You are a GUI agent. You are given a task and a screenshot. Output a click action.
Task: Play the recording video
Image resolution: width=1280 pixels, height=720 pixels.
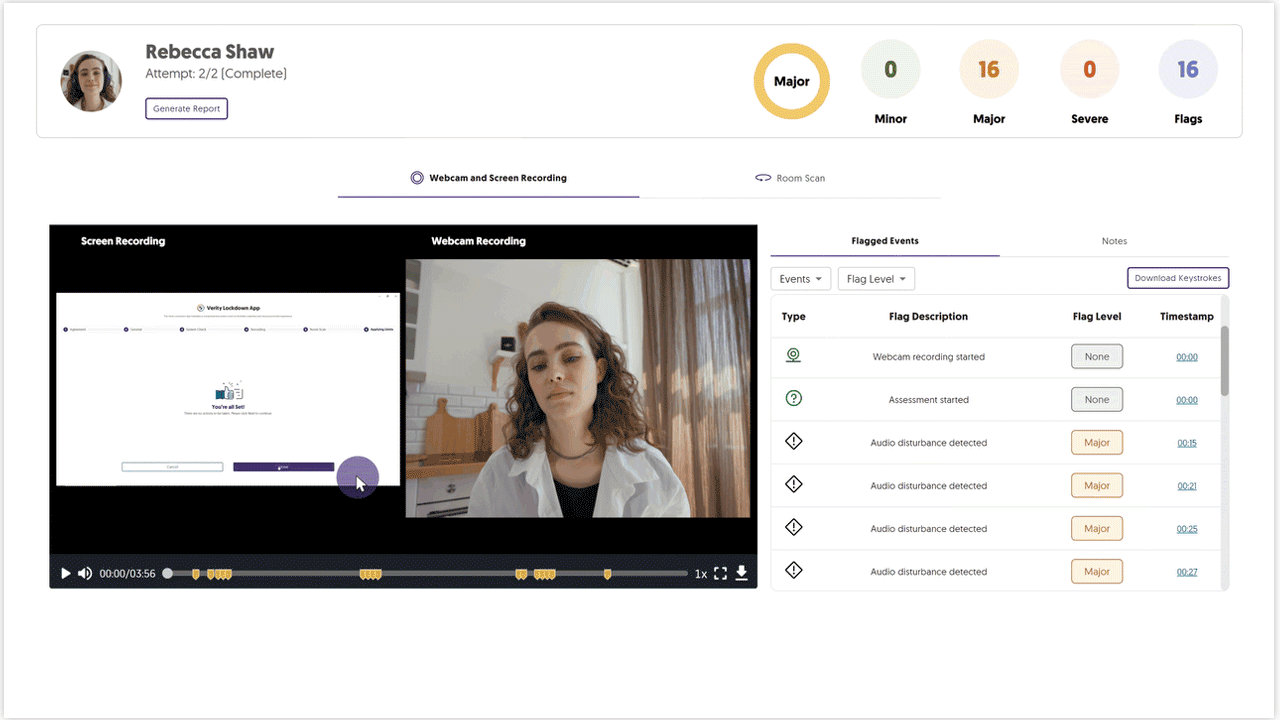click(x=66, y=573)
